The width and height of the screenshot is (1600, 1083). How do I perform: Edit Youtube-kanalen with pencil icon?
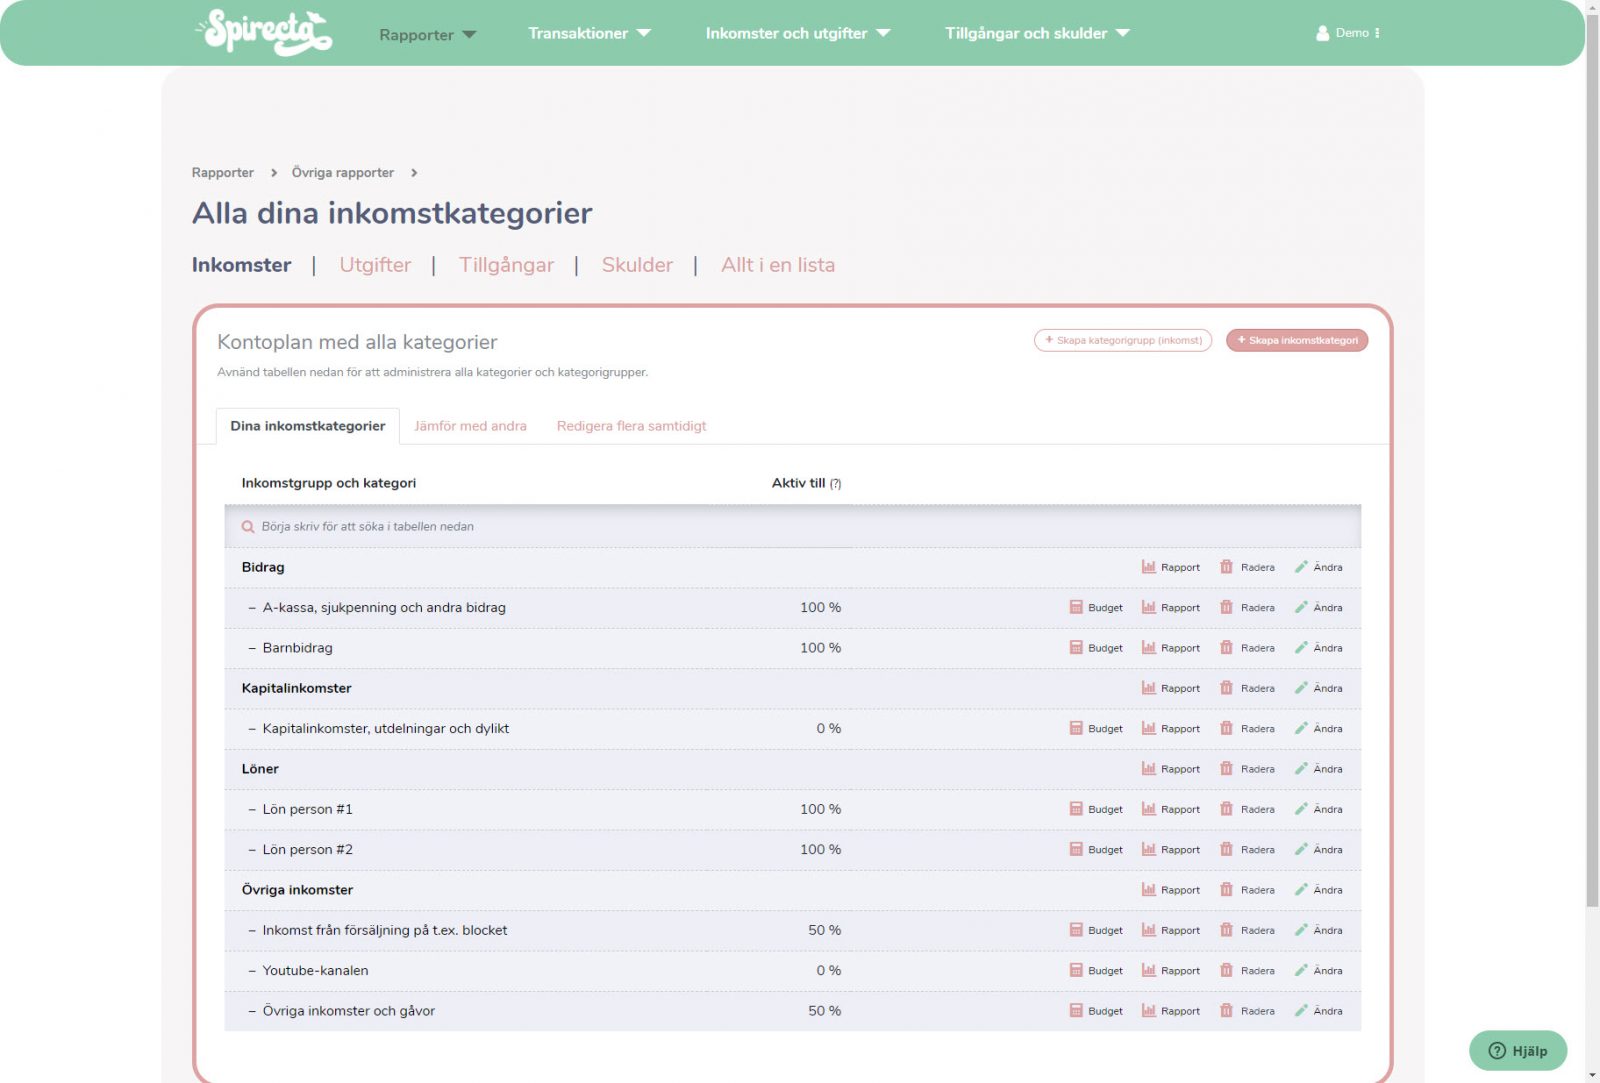pos(1301,970)
